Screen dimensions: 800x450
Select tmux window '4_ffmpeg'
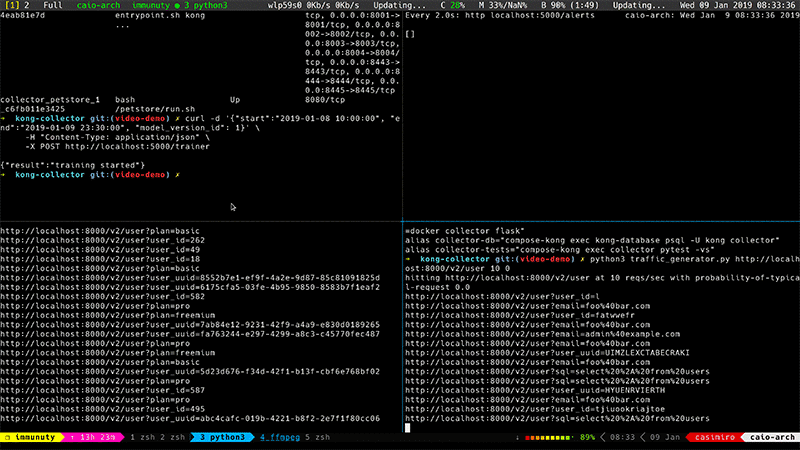(280, 437)
